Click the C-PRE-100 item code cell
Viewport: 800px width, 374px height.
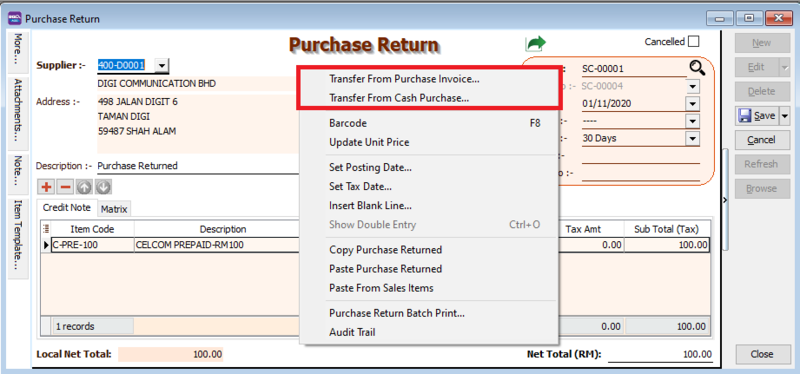click(x=92, y=245)
